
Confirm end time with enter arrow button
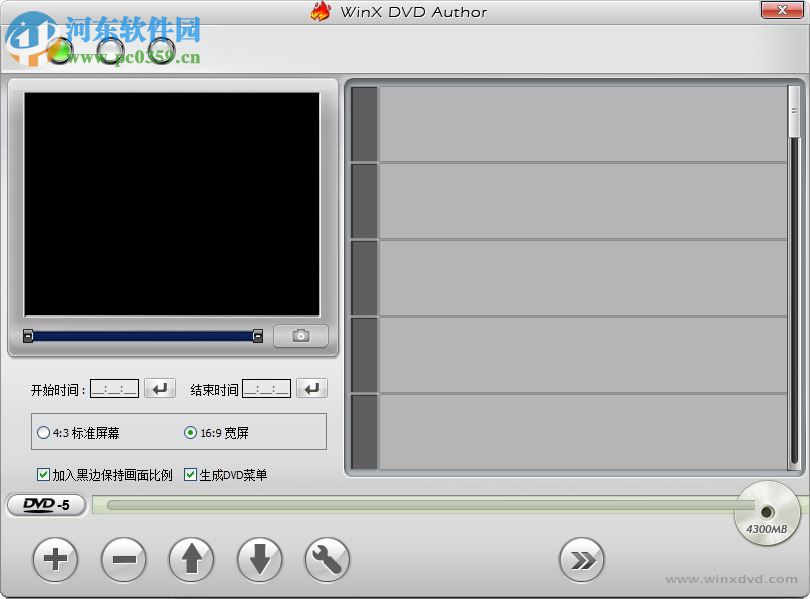(x=312, y=388)
